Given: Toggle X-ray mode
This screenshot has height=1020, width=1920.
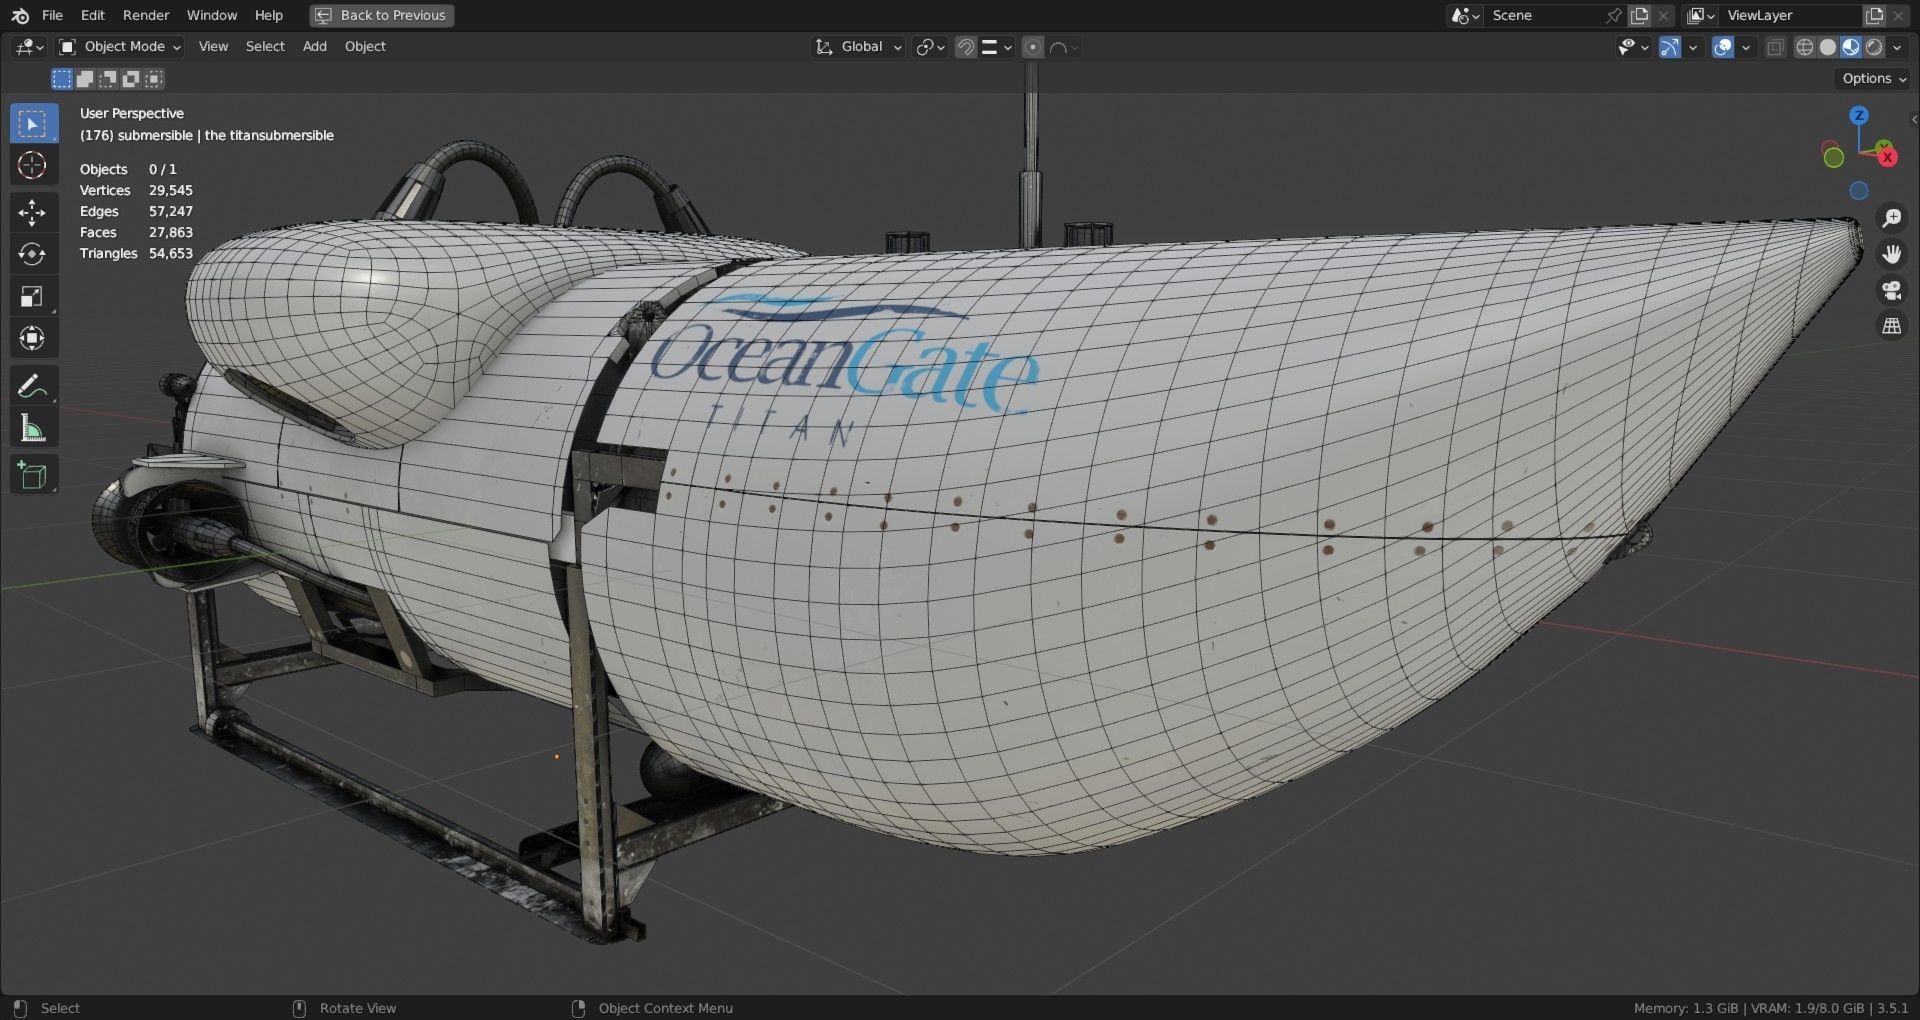Looking at the screenshot, I should (x=1775, y=47).
